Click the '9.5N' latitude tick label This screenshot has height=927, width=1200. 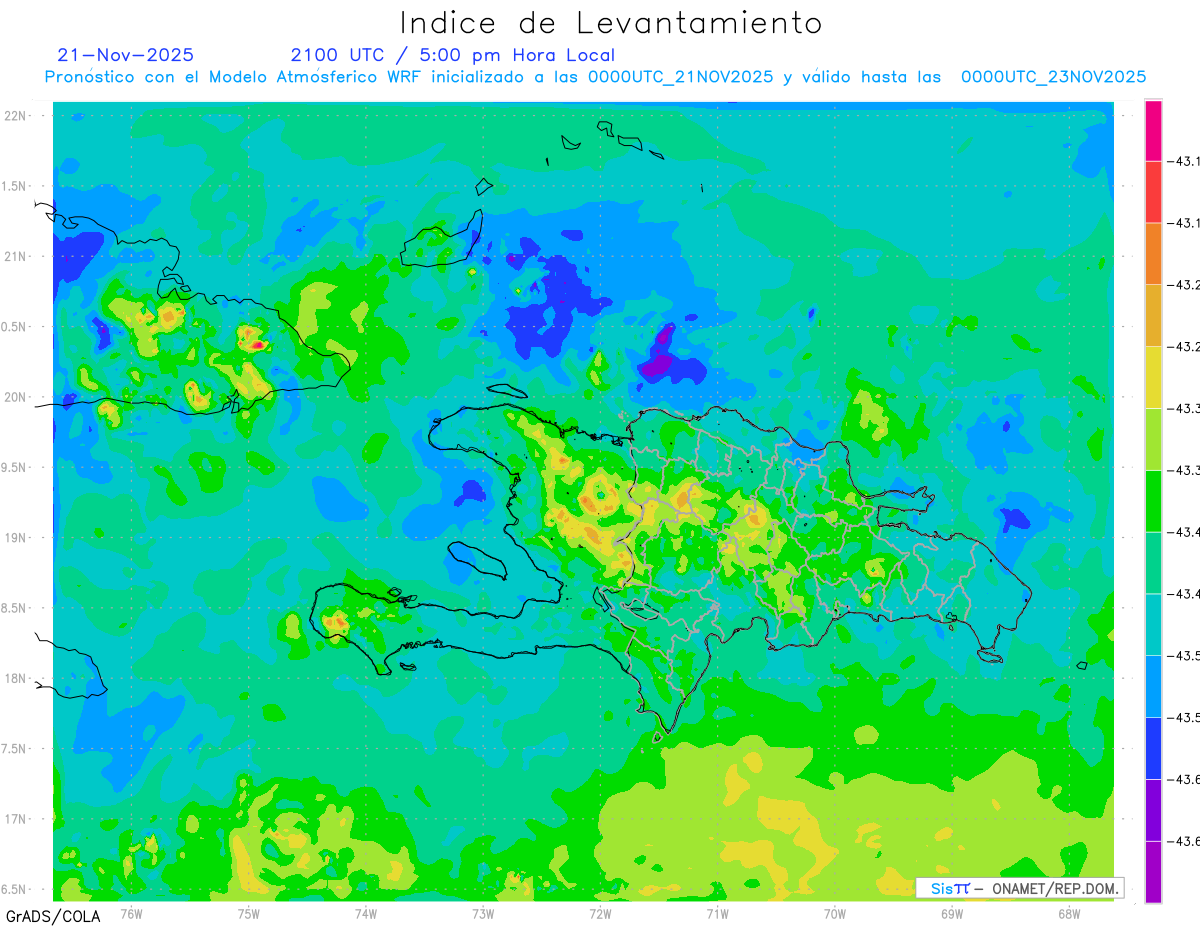pyautogui.click(x=15, y=468)
